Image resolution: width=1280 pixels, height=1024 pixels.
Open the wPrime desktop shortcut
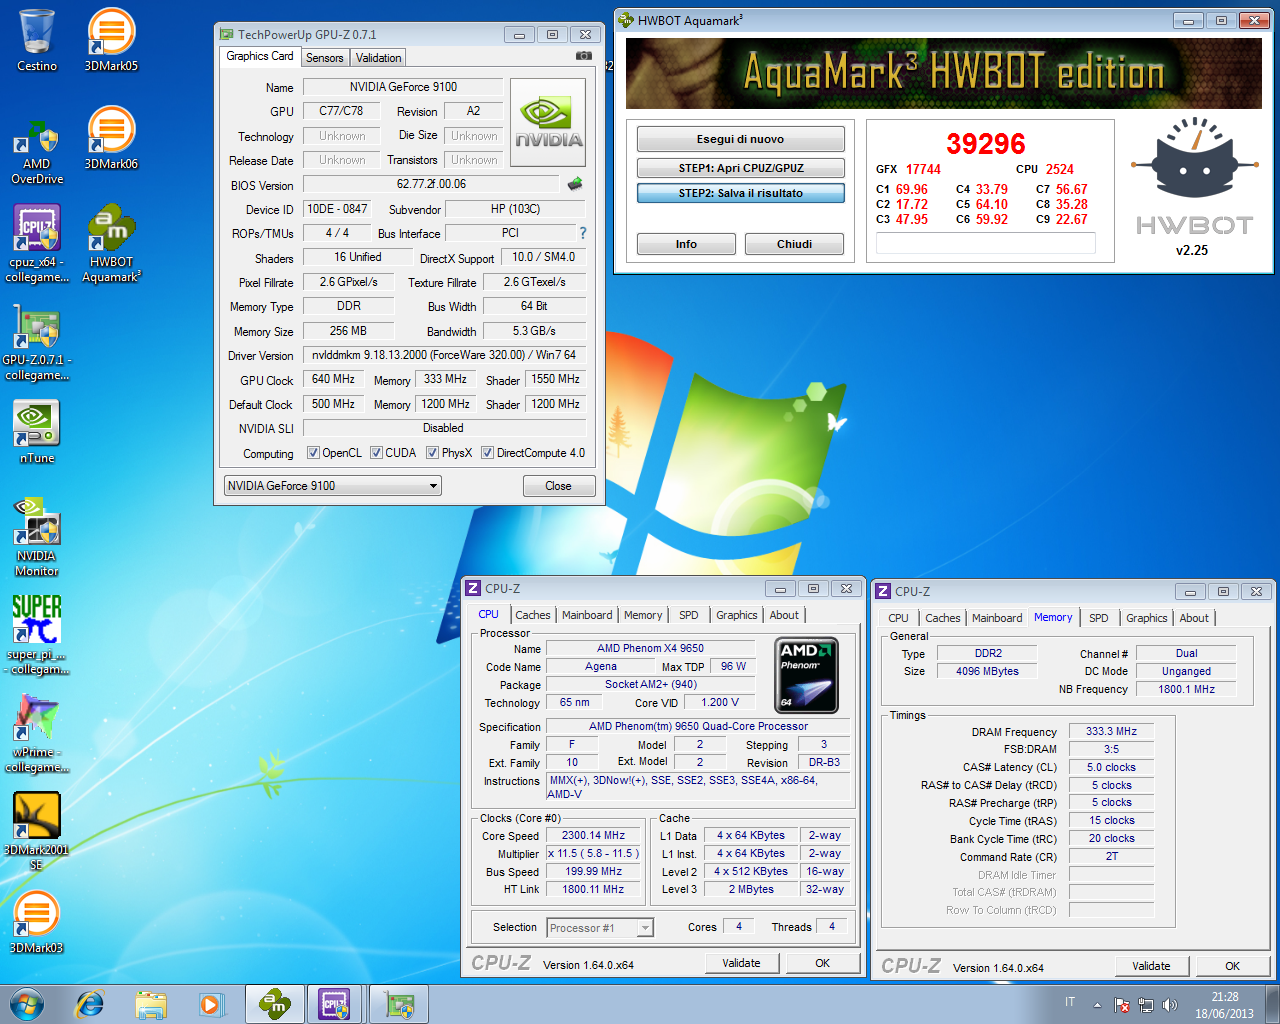tap(37, 732)
